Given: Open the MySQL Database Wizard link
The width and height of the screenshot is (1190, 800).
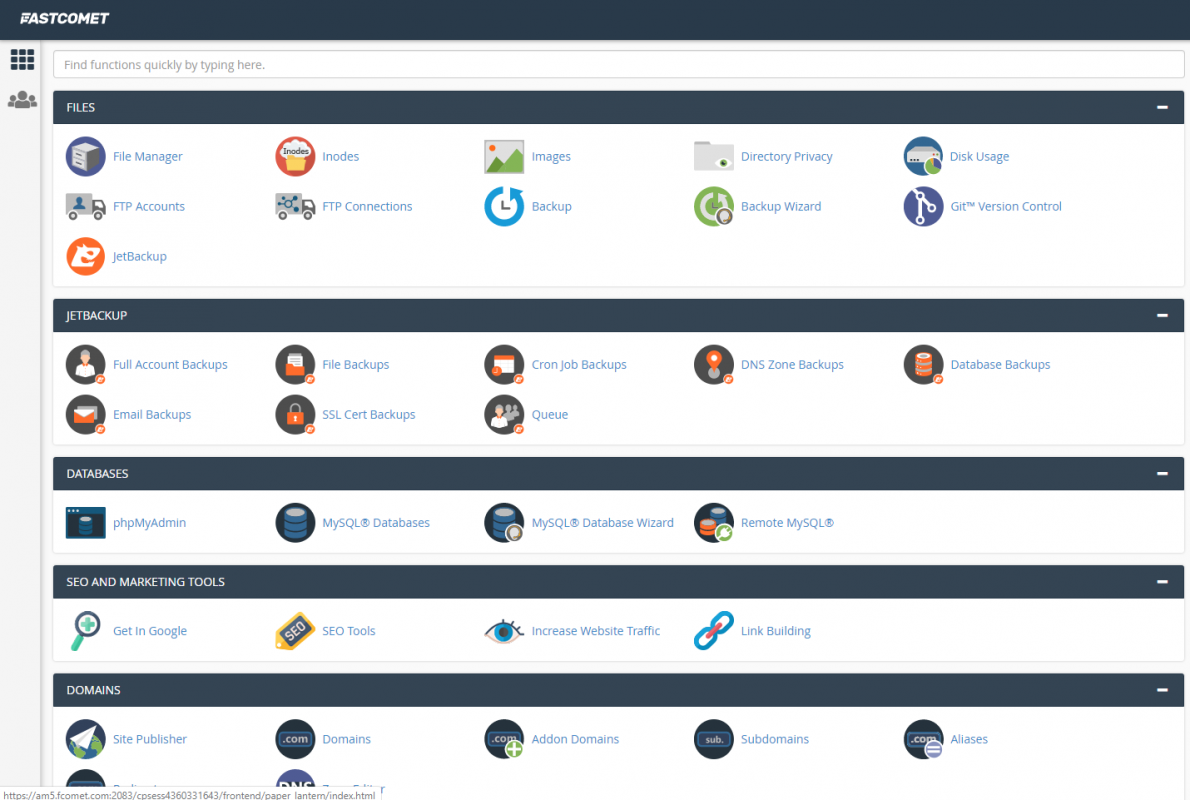Looking at the screenshot, I should point(603,523).
